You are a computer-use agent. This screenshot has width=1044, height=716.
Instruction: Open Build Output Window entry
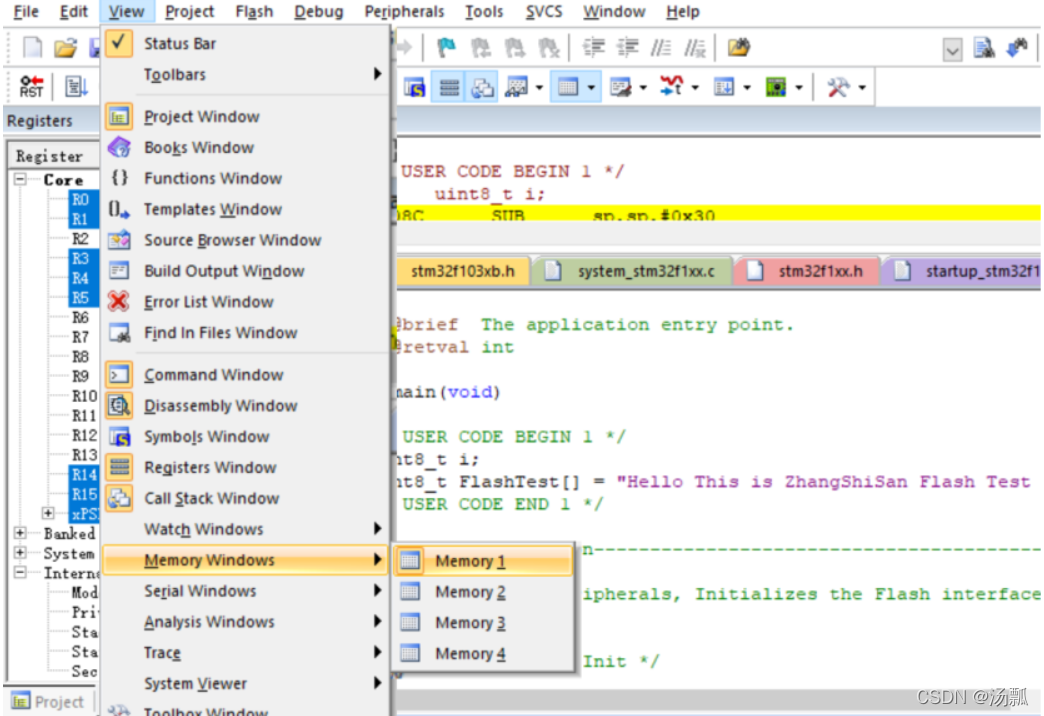point(246,271)
